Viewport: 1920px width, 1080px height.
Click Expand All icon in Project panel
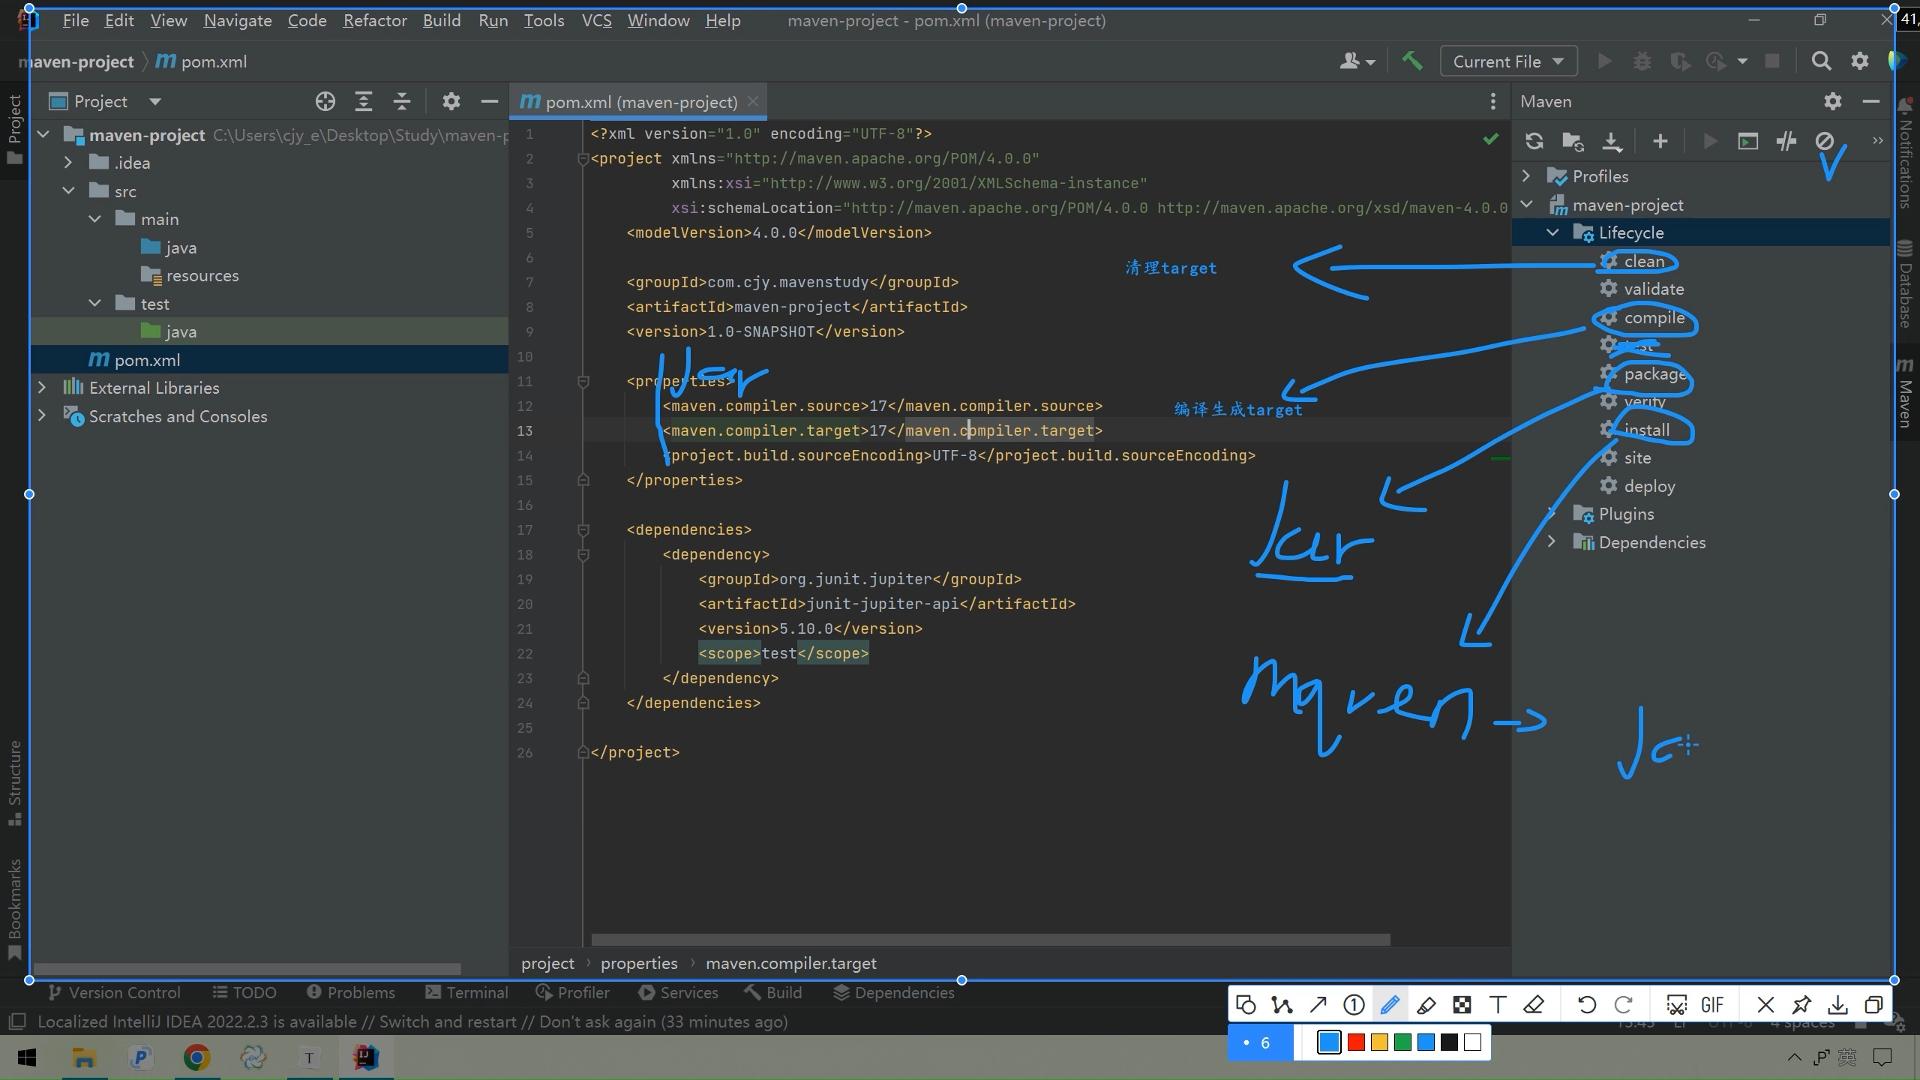tap(363, 101)
